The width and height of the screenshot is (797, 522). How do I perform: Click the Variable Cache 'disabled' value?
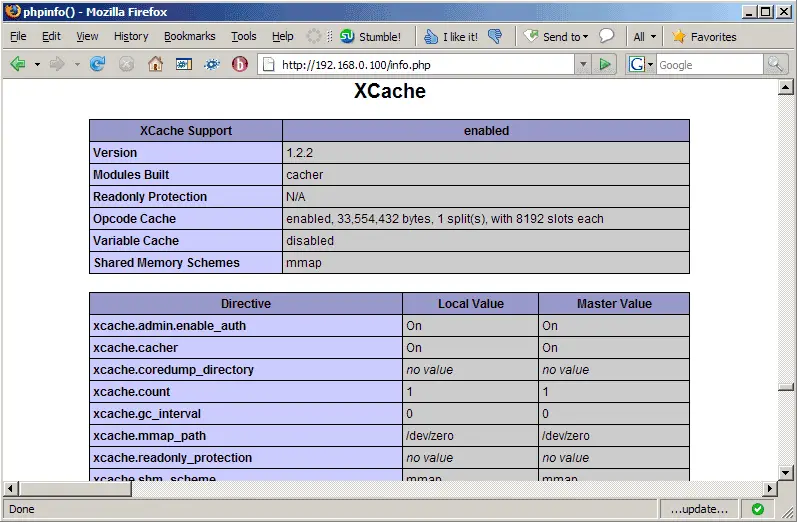click(310, 240)
